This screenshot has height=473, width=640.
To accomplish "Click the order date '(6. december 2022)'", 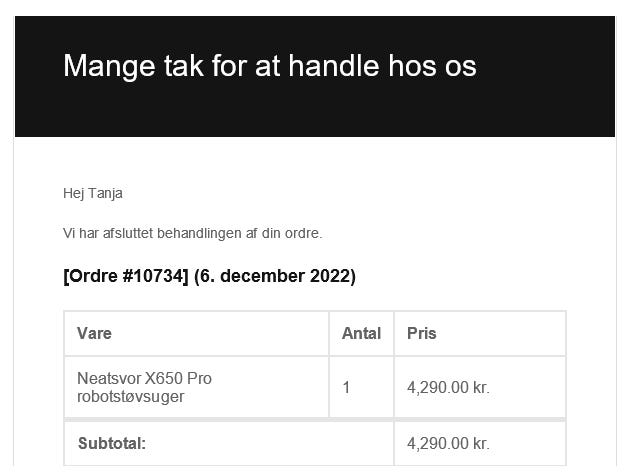I will coord(275,276).
